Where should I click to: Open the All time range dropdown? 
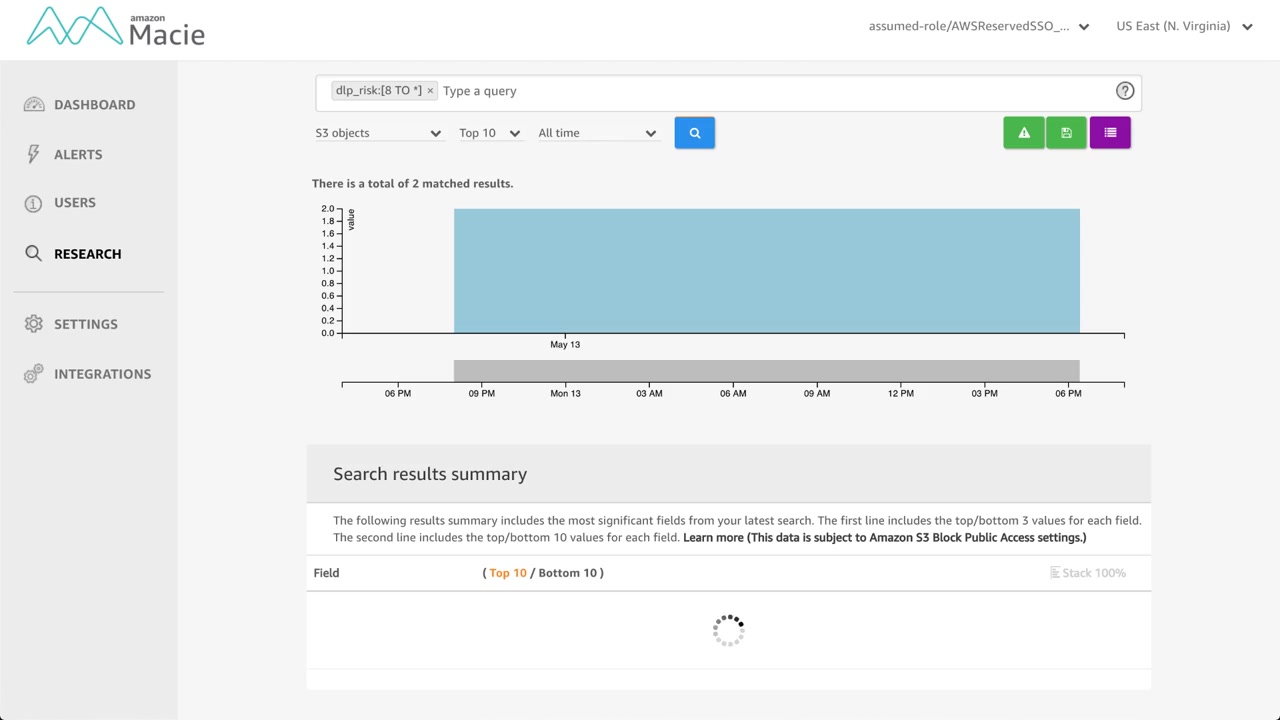(x=597, y=133)
